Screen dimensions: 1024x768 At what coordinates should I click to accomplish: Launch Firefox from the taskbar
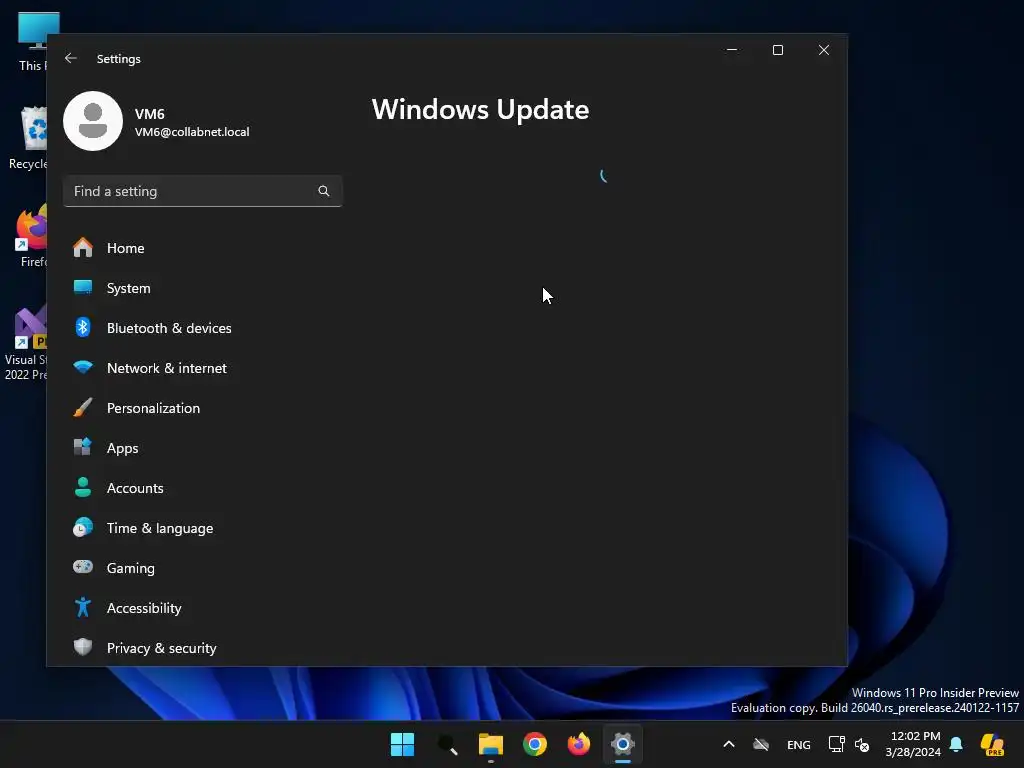579,744
